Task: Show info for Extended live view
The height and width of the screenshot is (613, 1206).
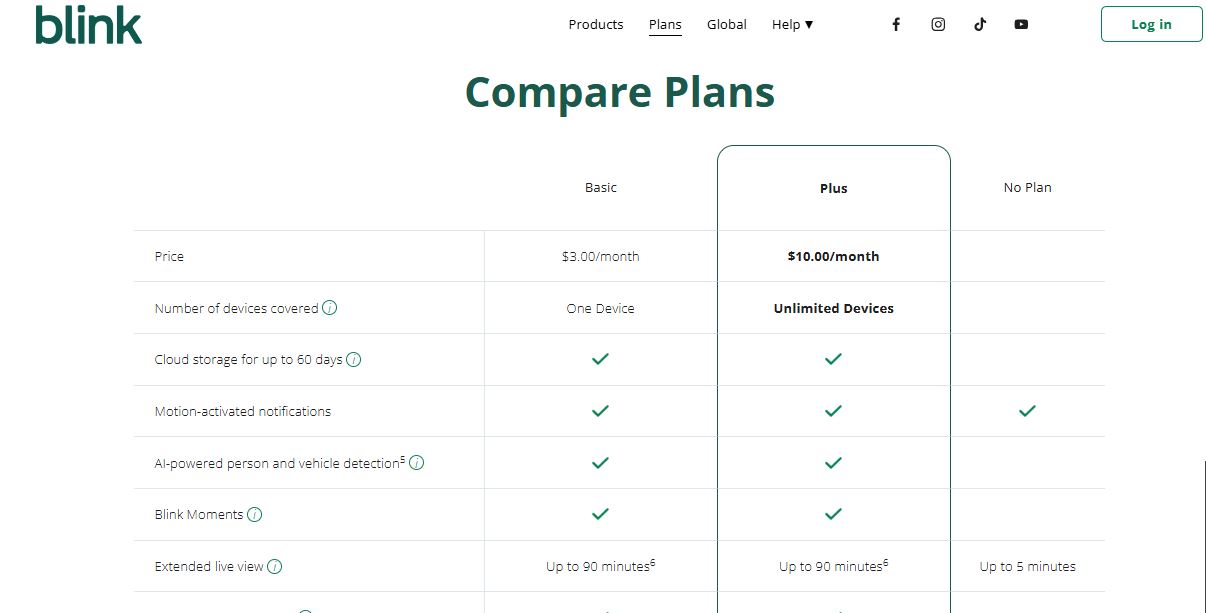Action: click(275, 567)
